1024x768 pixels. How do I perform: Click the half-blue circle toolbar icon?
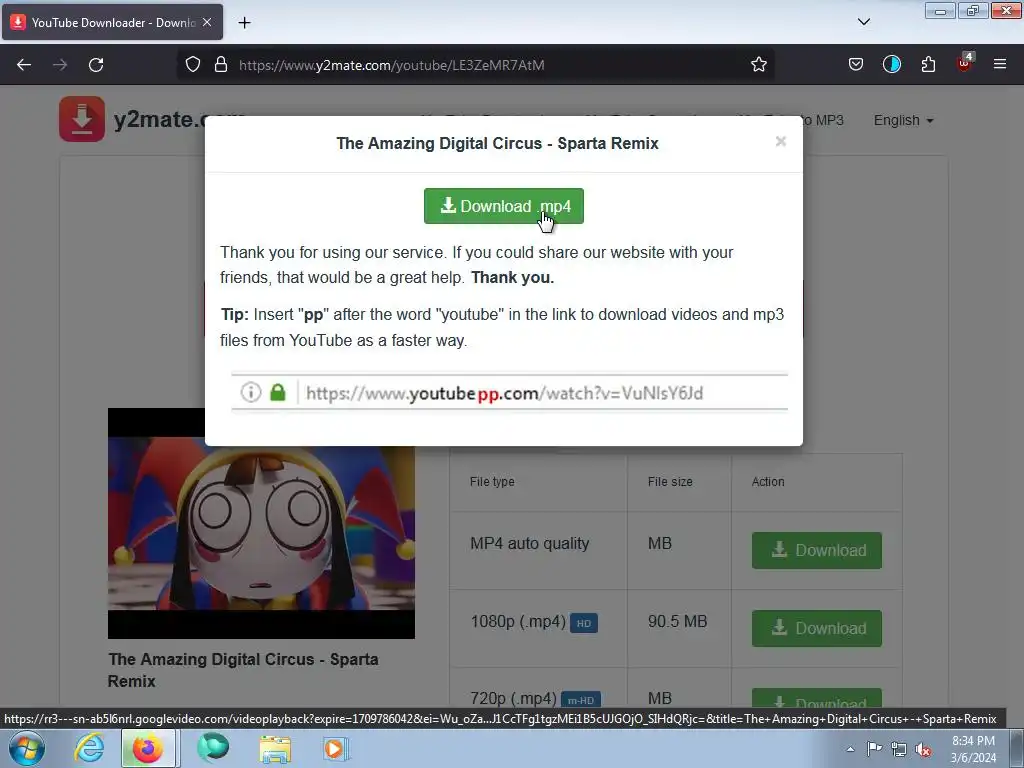click(891, 65)
